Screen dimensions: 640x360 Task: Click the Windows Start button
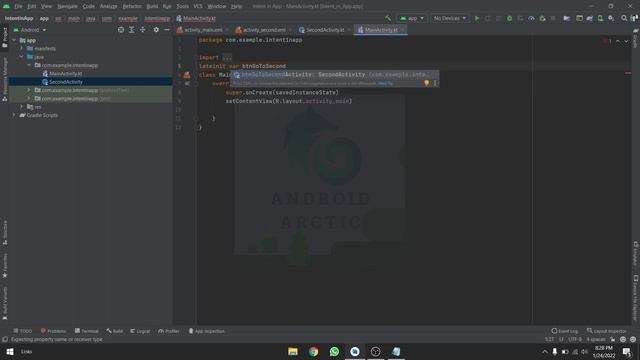point(10,351)
